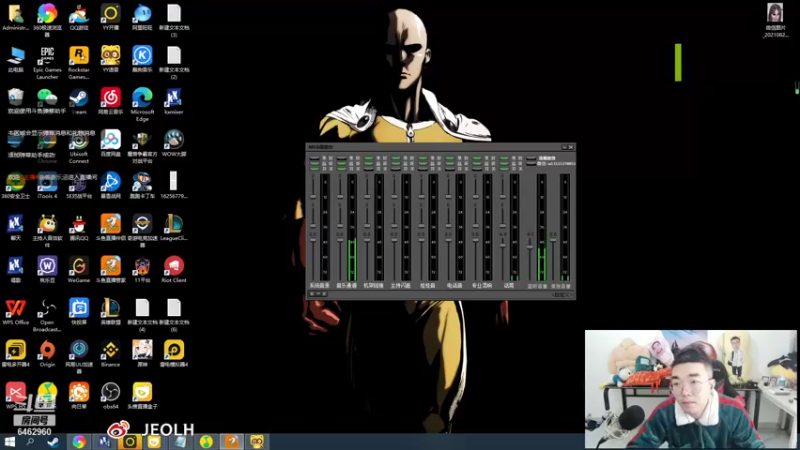800x450 pixels.
Task: Switch to the kX mixer taskbar button
Action: (105, 442)
